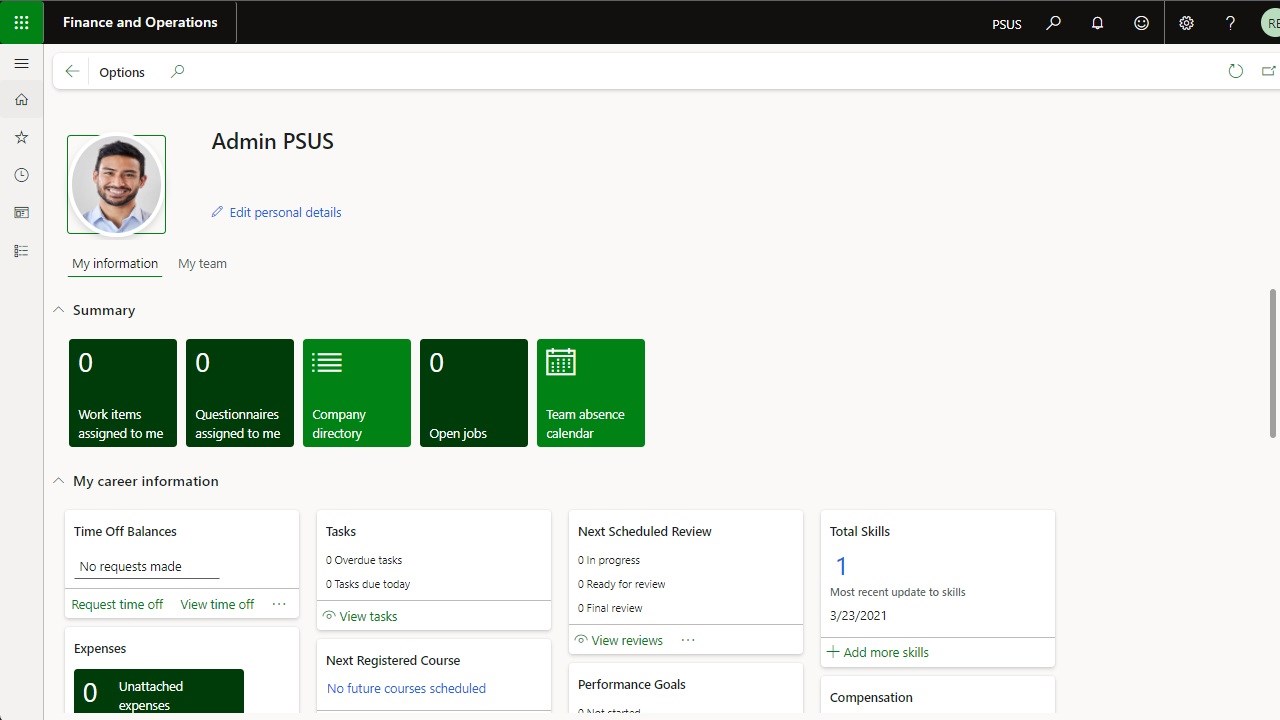1280x720 pixels.
Task: Open the Unattached expenses tile
Action: click(x=159, y=692)
